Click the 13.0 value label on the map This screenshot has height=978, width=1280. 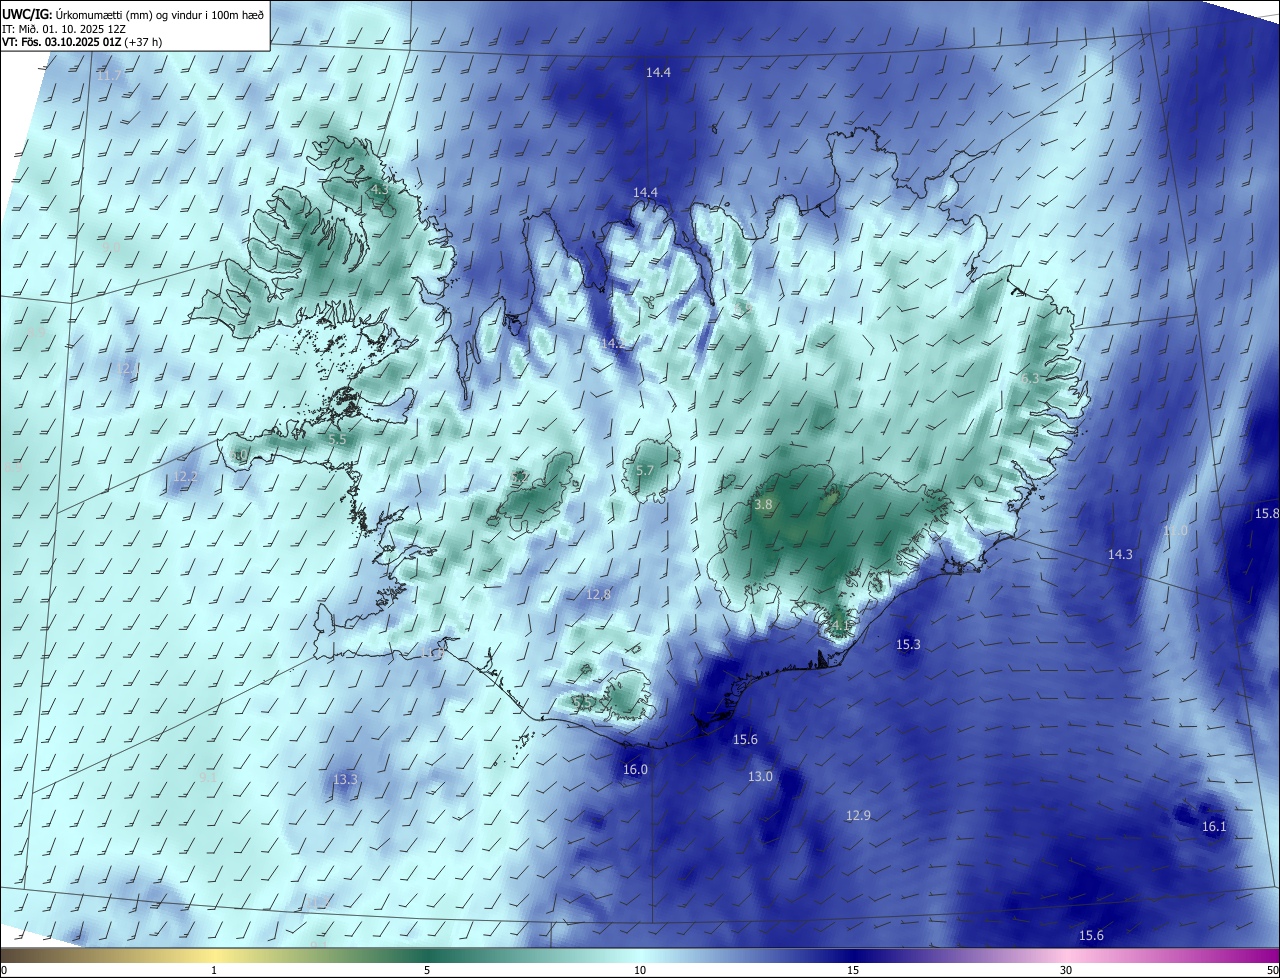pos(760,776)
